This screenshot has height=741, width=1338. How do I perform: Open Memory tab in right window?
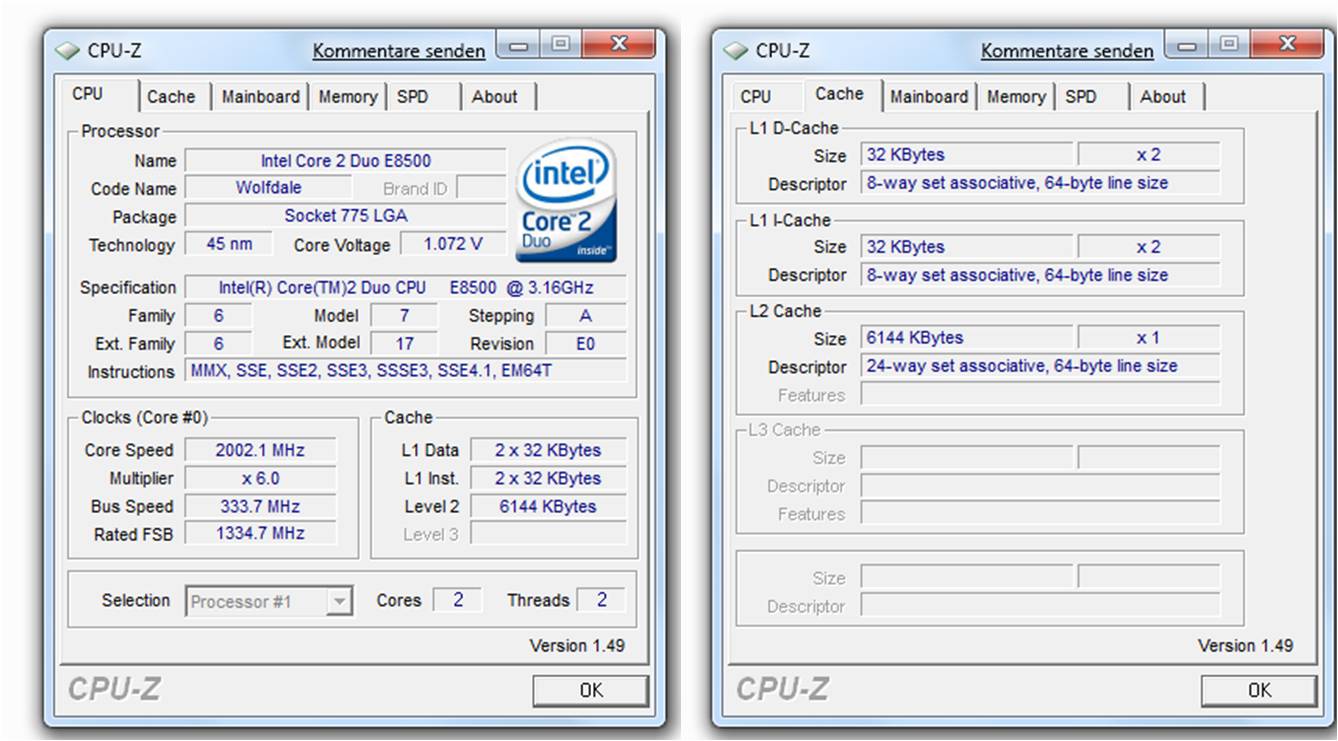(x=1016, y=97)
